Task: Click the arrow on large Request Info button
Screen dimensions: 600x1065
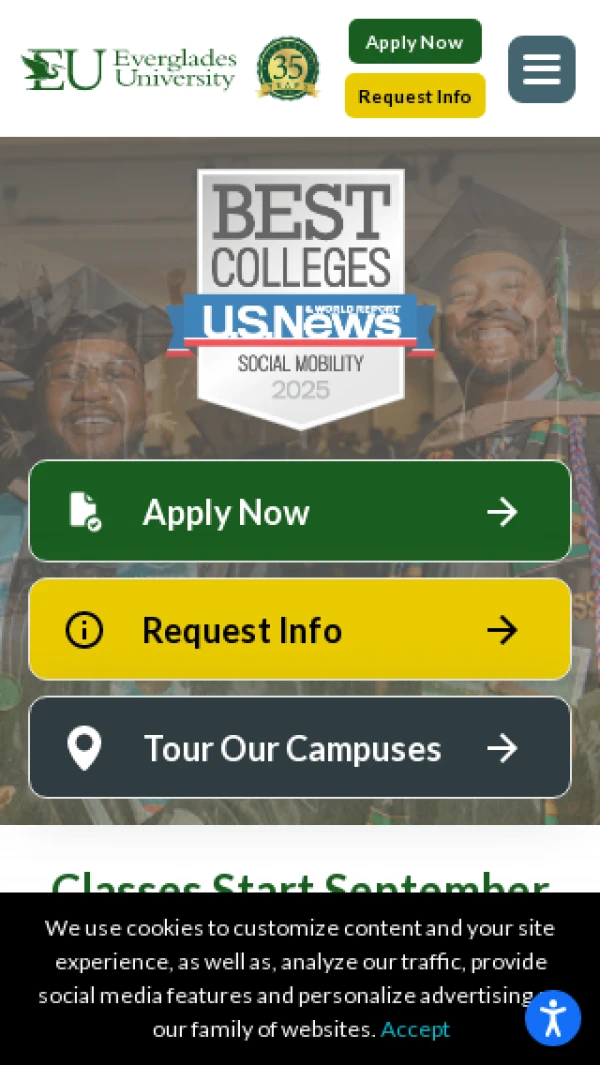Action: [502, 630]
